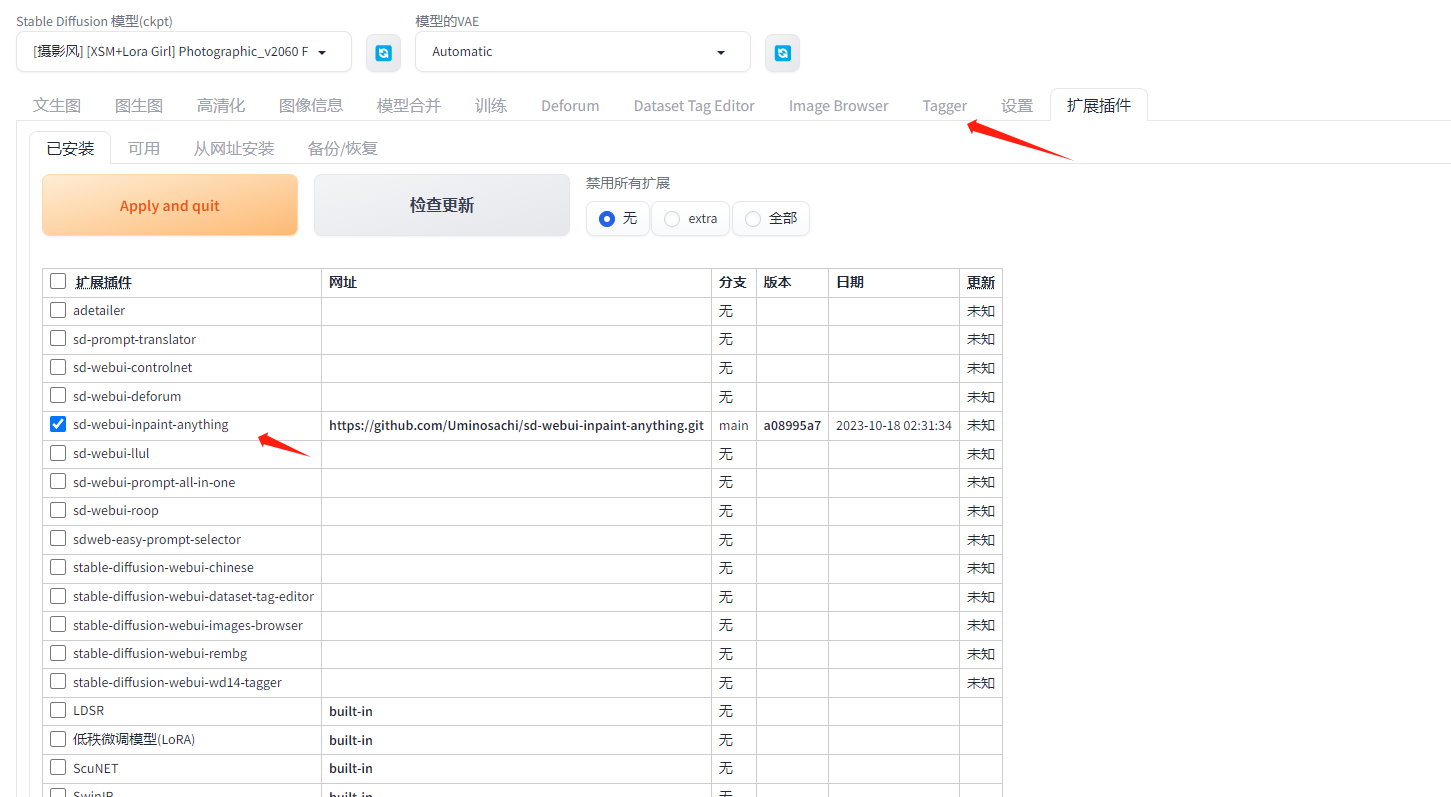
Task: Open the Dataset Tag Editor tab
Action: 694,105
